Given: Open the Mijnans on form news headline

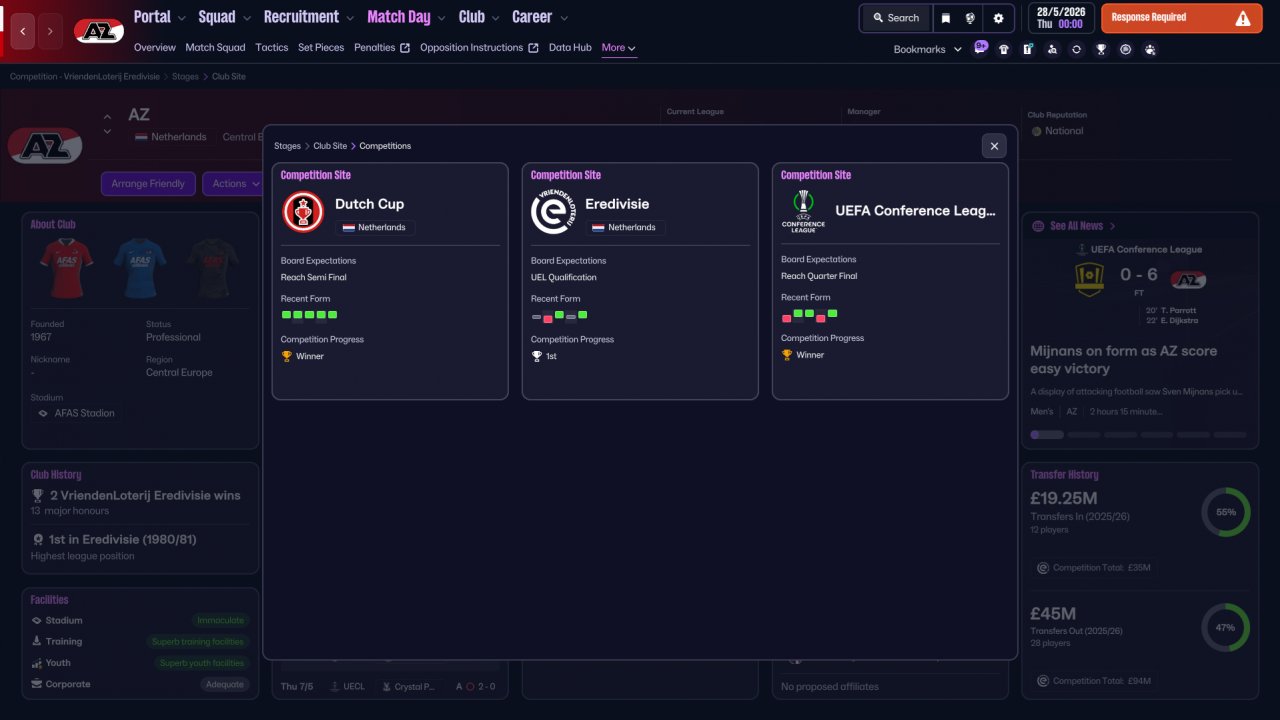Looking at the screenshot, I should (x=1124, y=360).
